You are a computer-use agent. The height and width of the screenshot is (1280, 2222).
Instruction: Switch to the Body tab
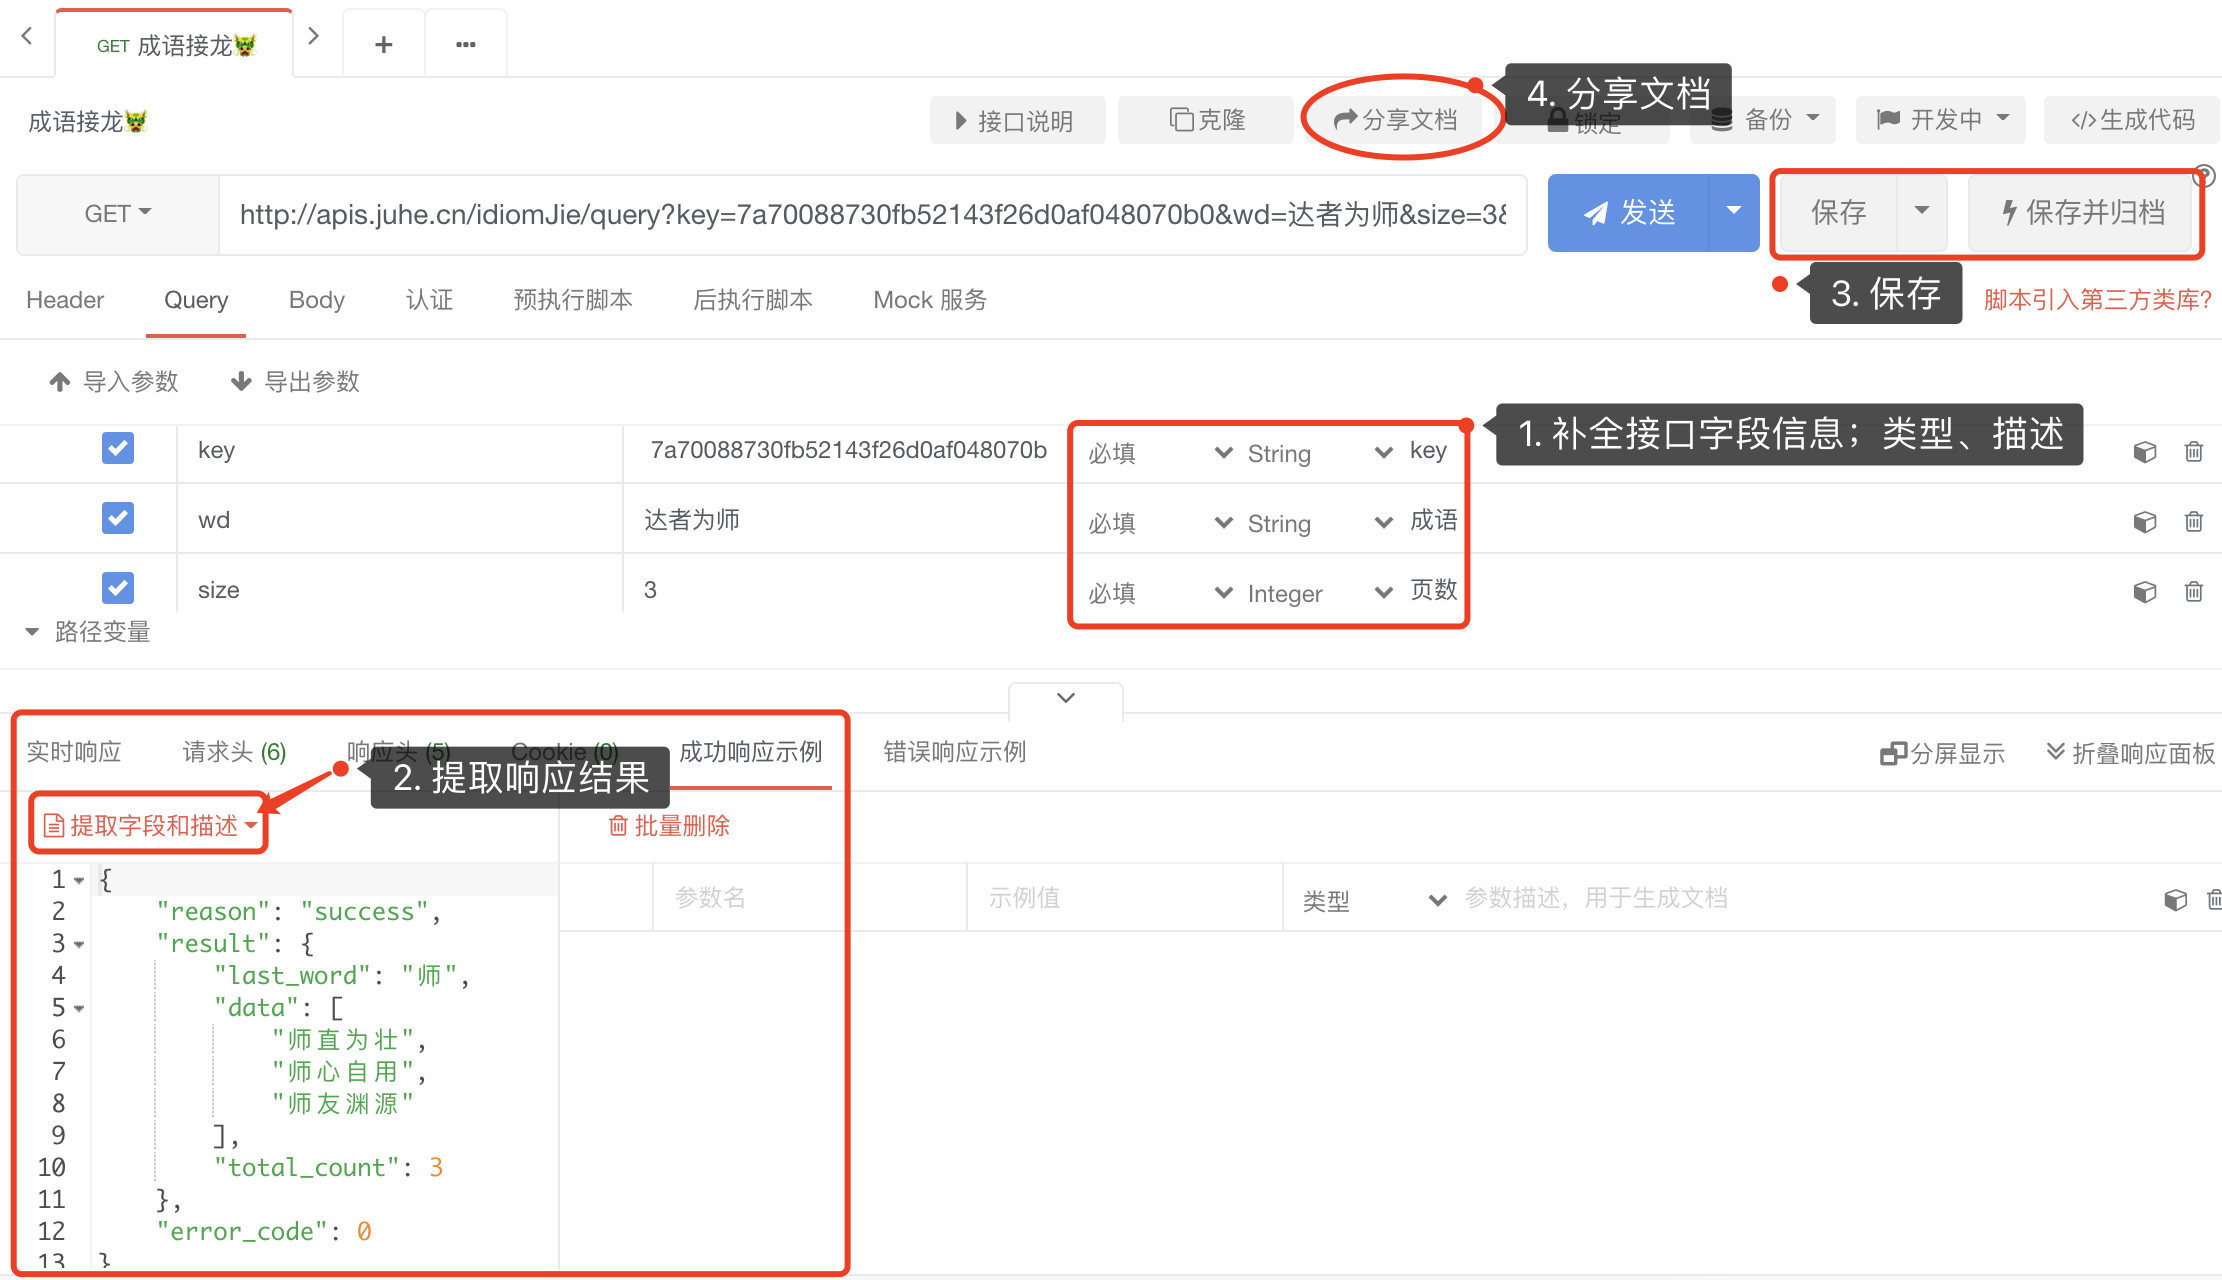pos(316,299)
